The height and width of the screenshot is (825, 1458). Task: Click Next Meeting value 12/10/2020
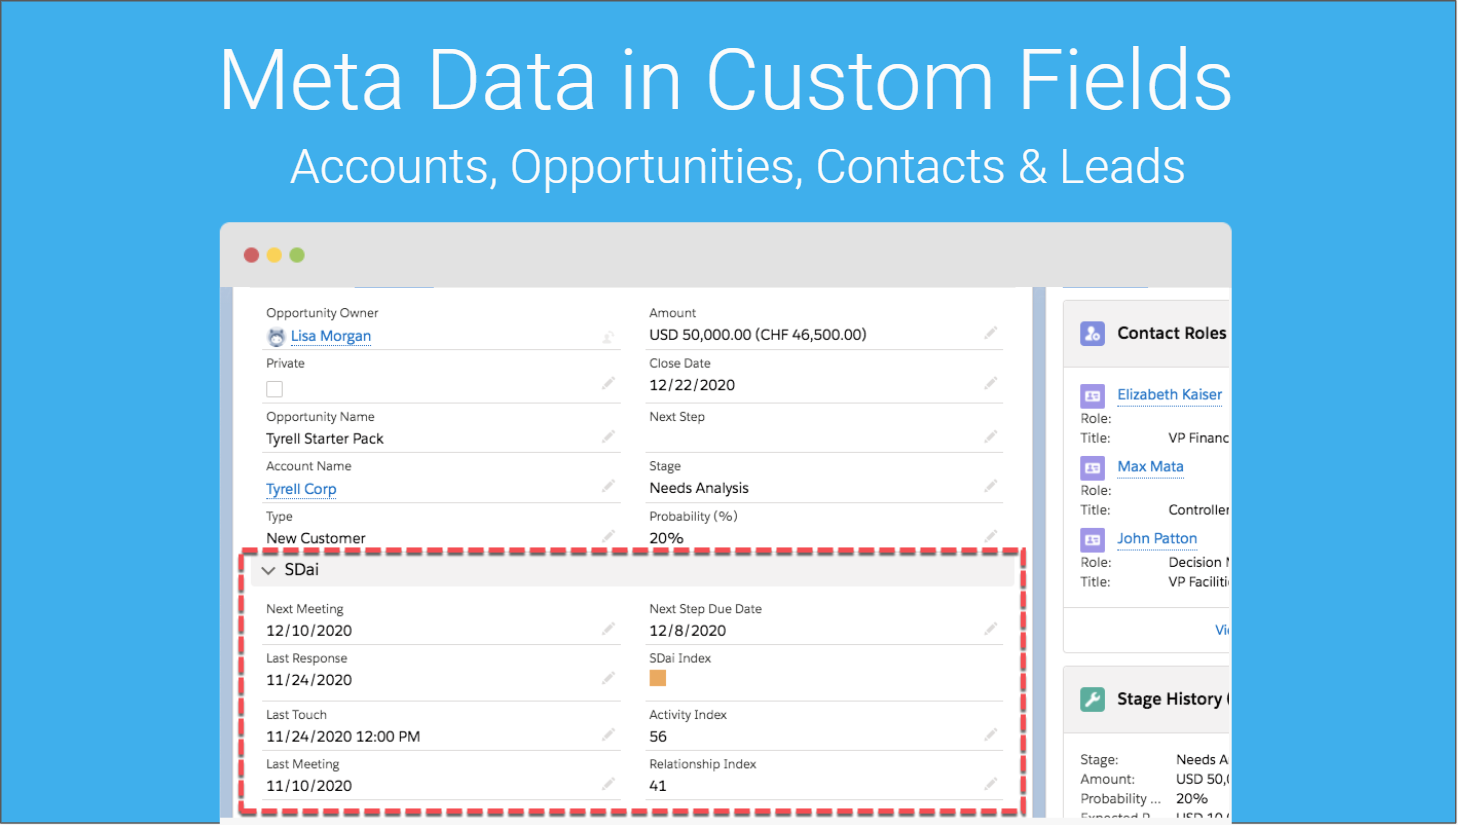pos(309,631)
